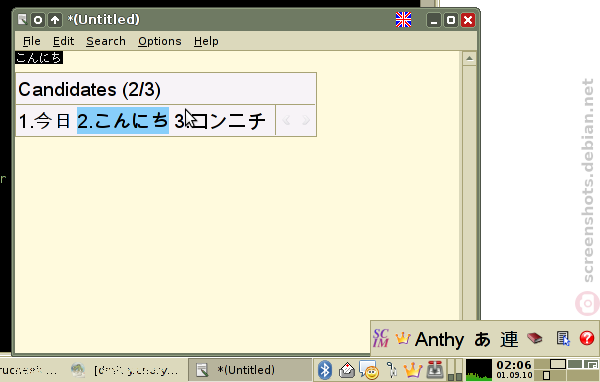Click the mail envelope tray icon
Image resolution: width=600 pixels, height=382 pixels.
347,370
